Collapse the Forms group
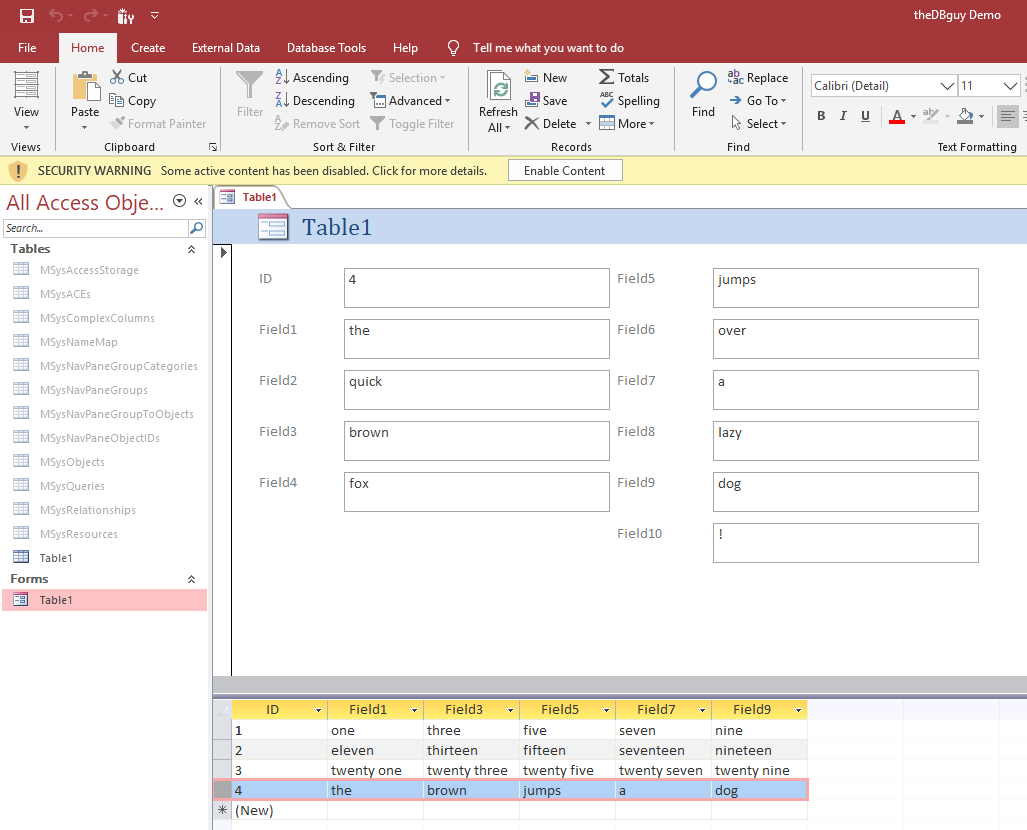The width and height of the screenshot is (1027, 830). 191,579
